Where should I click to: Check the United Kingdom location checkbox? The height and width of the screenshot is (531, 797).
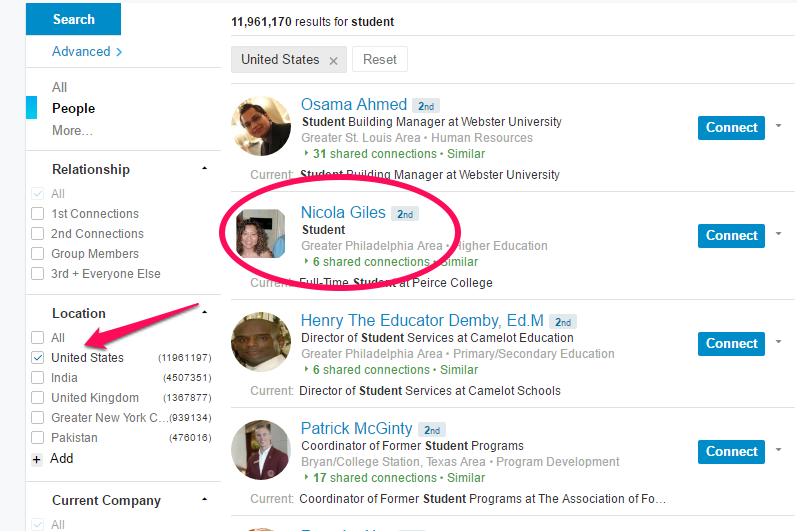(38, 397)
